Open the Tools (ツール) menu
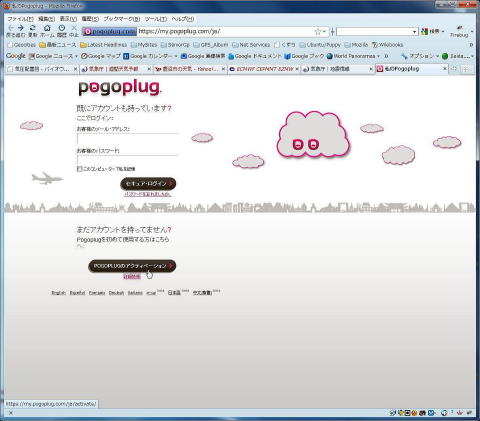The image size is (480, 421). [x=155, y=19]
